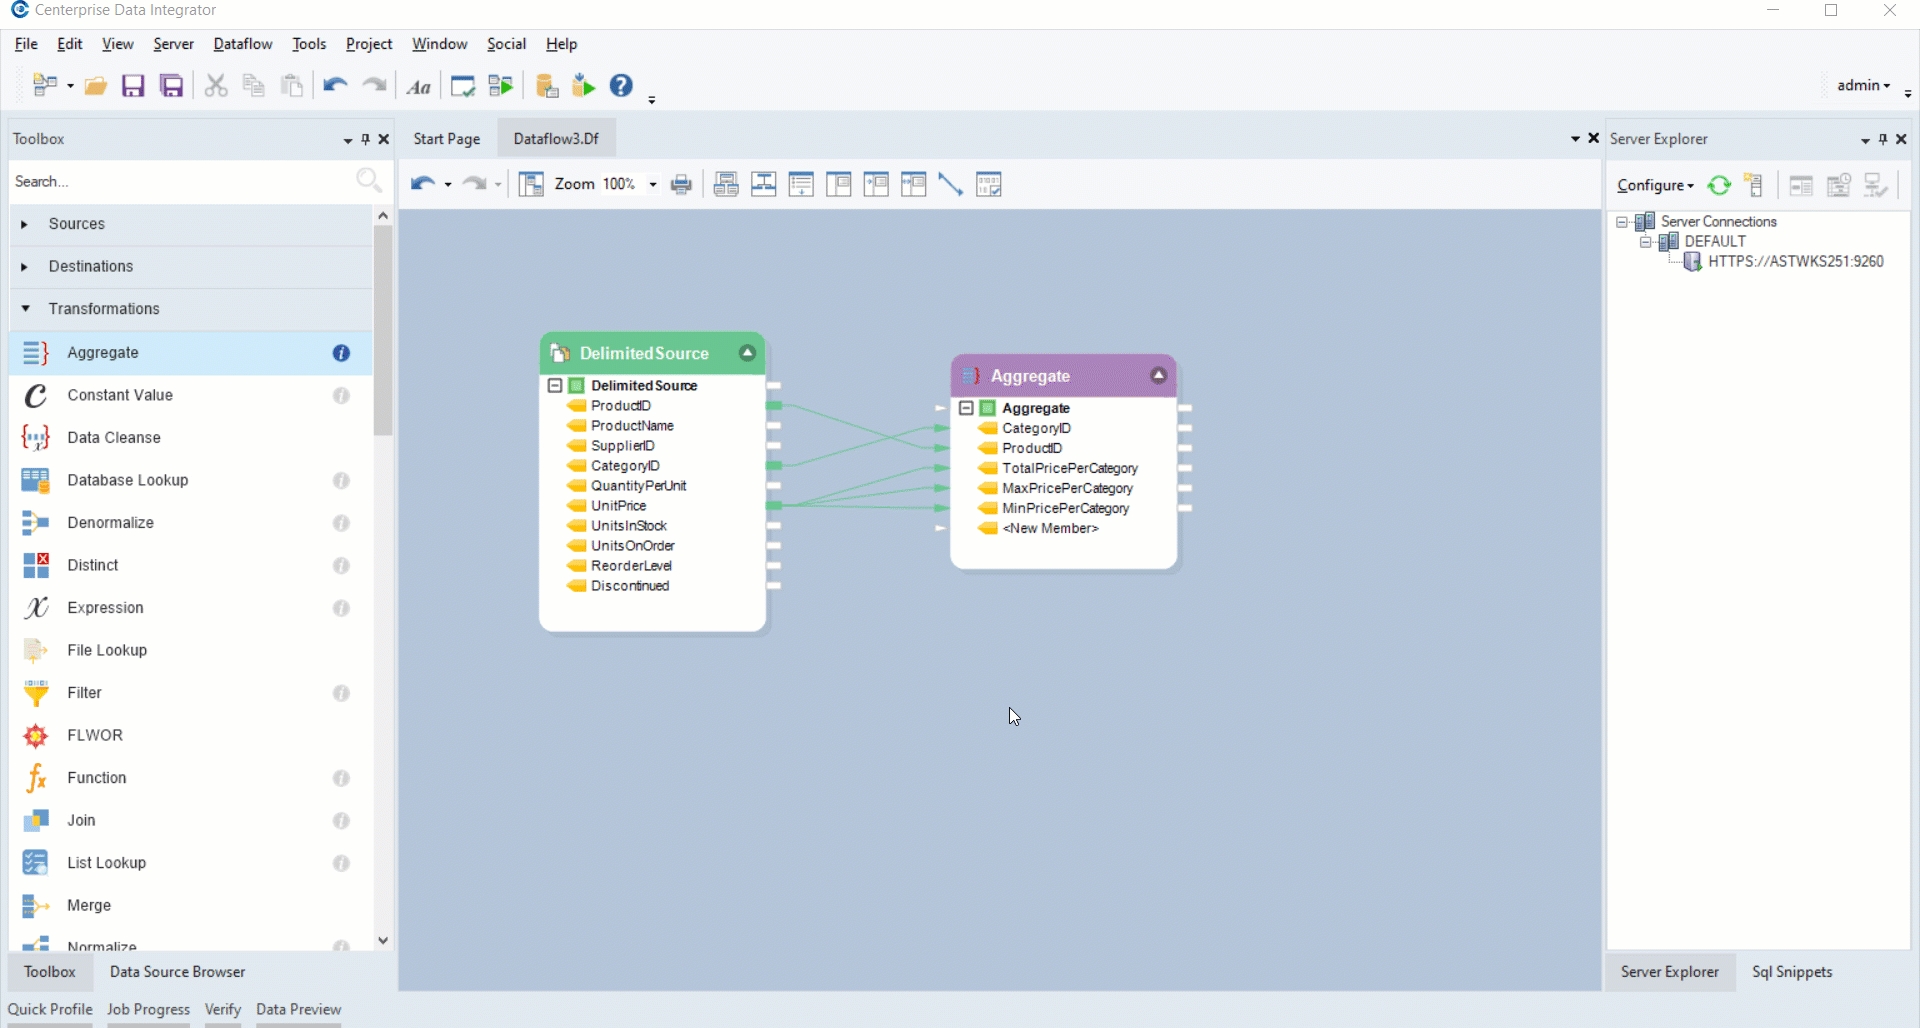Click info icon next to Aggregate
This screenshot has height=1028, width=1920.
[341, 353]
